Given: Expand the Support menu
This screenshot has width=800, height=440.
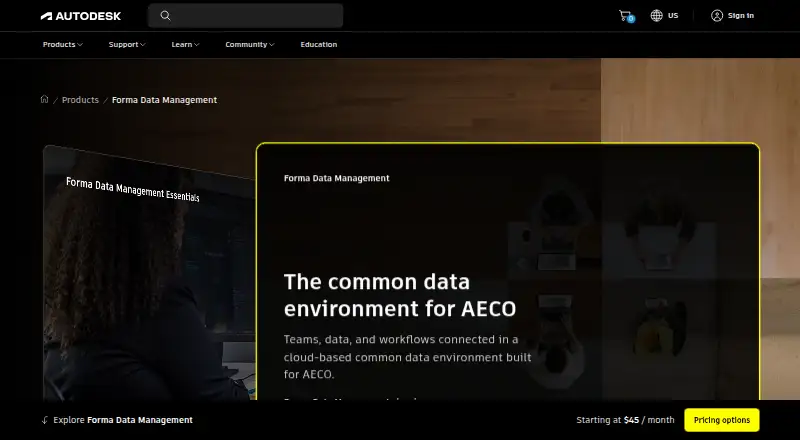Looking at the screenshot, I should pyautogui.click(x=127, y=44).
